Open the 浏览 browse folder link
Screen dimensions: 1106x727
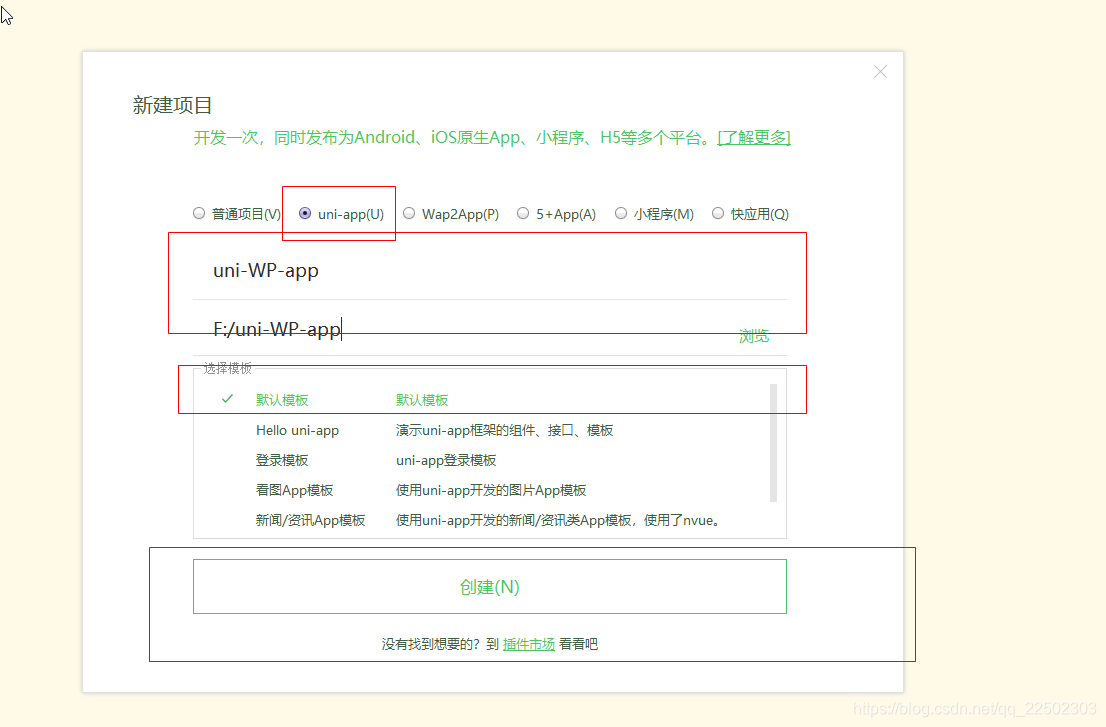754,336
